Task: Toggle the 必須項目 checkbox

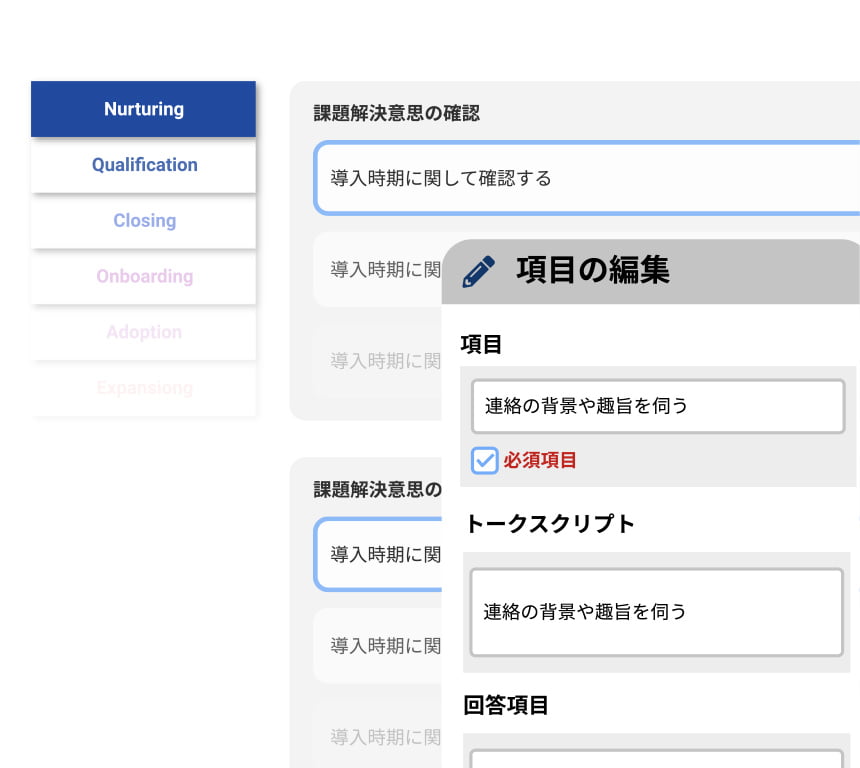Action: (x=484, y=460)
